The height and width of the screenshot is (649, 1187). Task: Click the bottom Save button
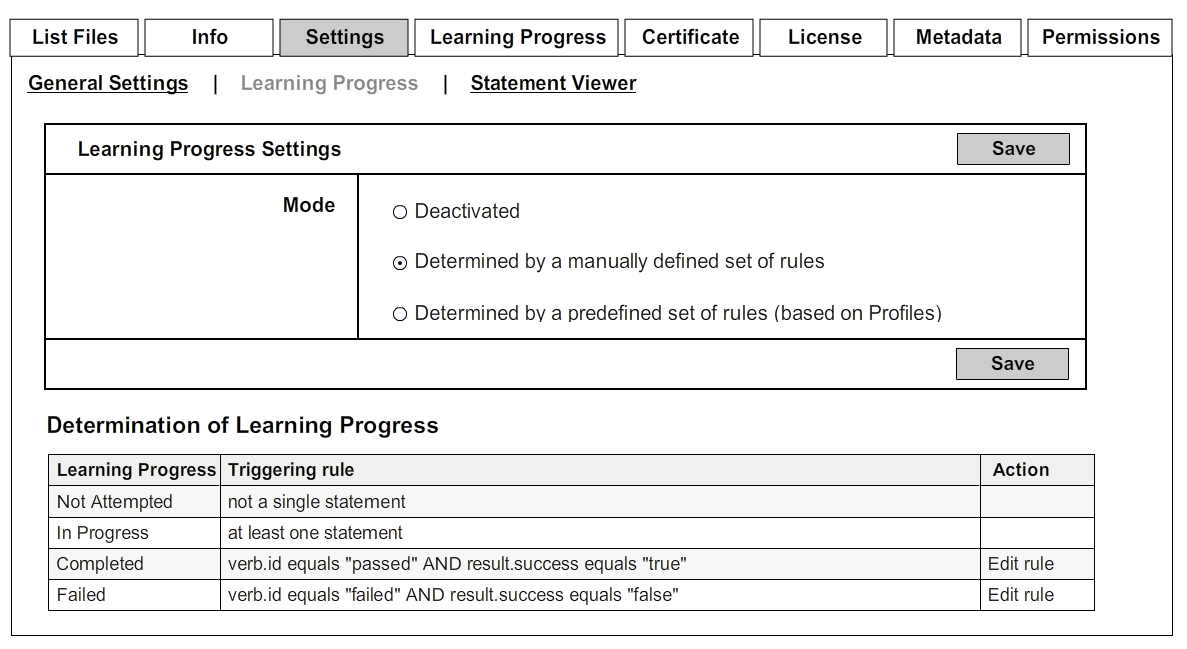point(1012,364)
